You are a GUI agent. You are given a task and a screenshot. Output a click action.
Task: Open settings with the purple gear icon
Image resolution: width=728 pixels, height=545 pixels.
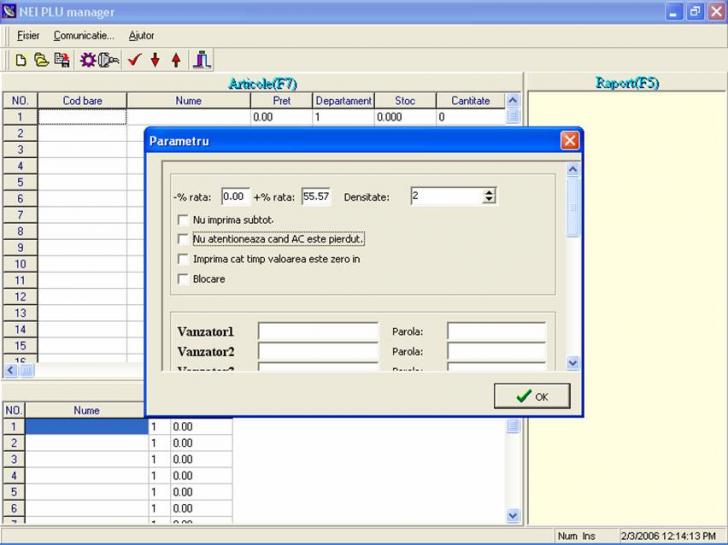(x=88, y=60)
